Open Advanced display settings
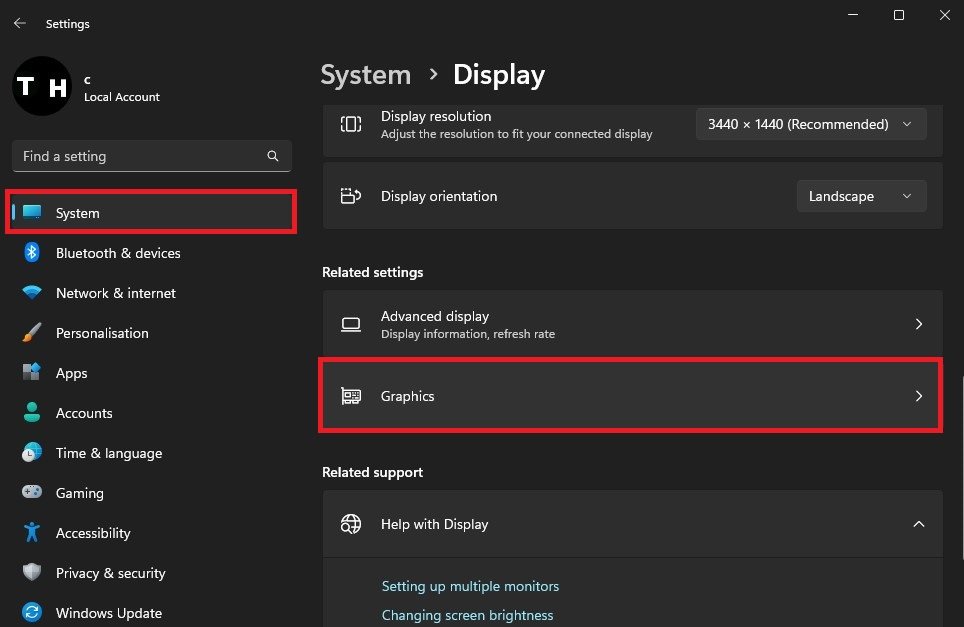The image size is (964, 627). 631,324
